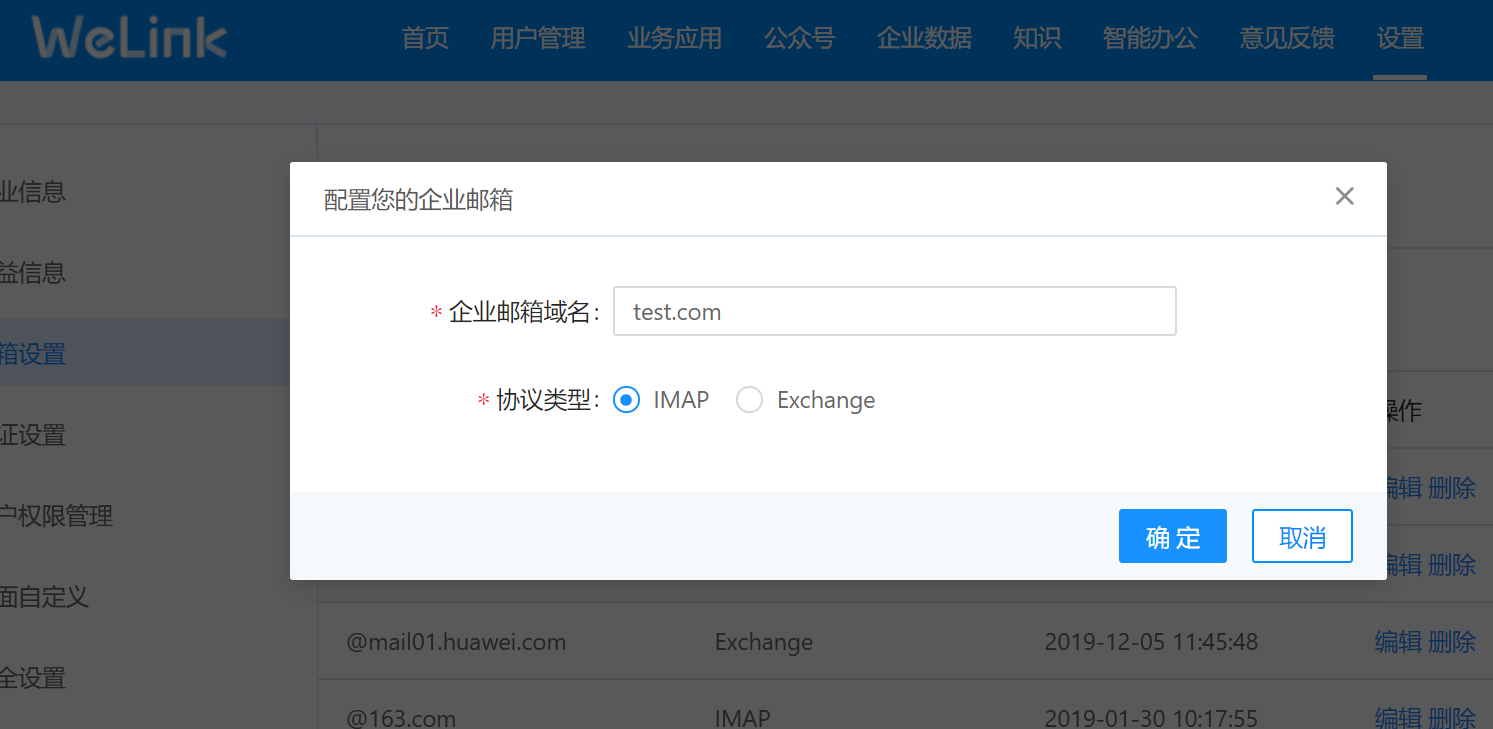Switch to the 公众号 section

[x=799, y=39]
